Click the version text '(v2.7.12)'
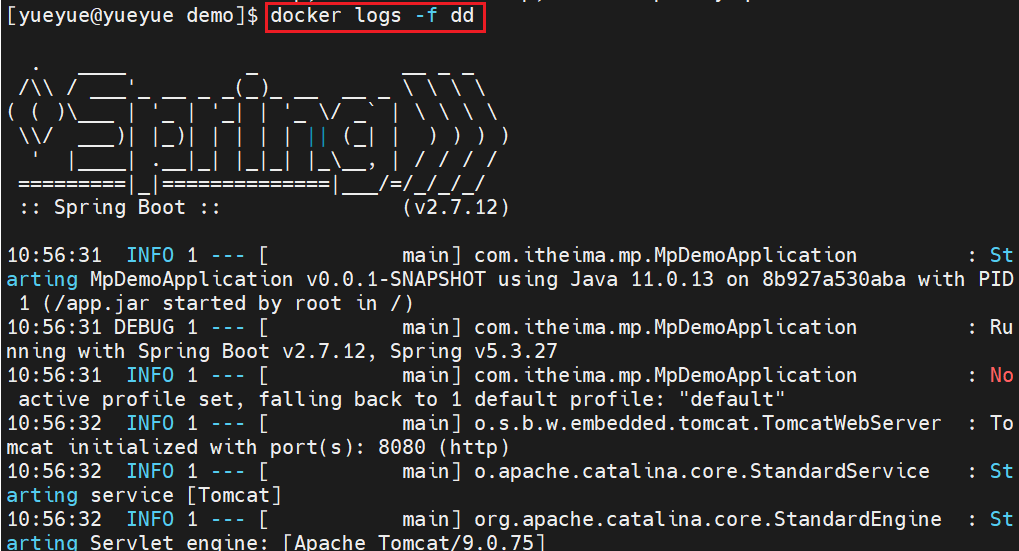This screenshot has height=551, width=1019. pos(456,207)
